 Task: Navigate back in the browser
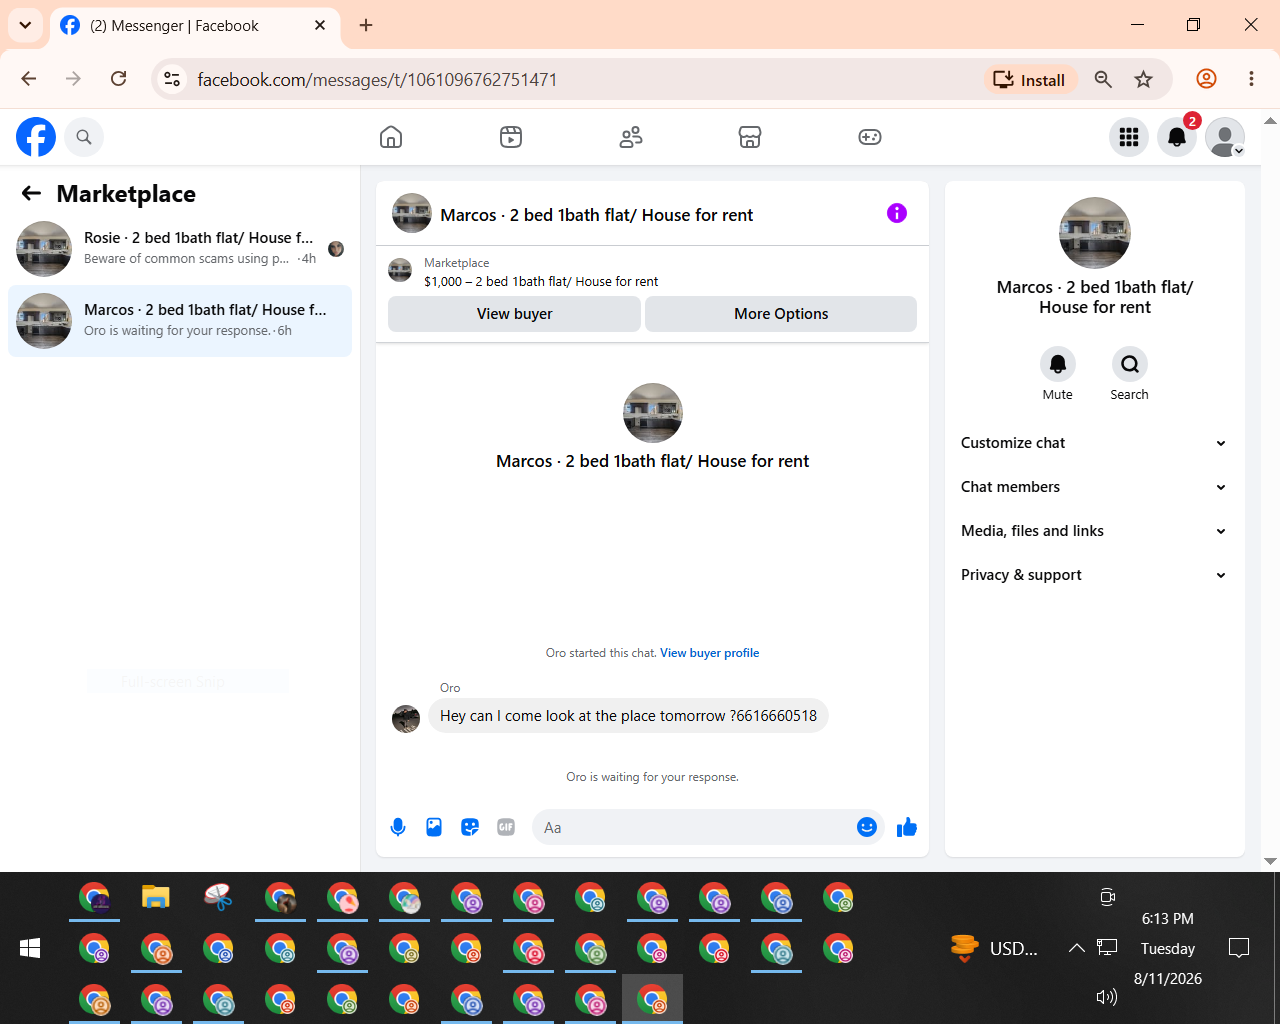coord(29,79)
